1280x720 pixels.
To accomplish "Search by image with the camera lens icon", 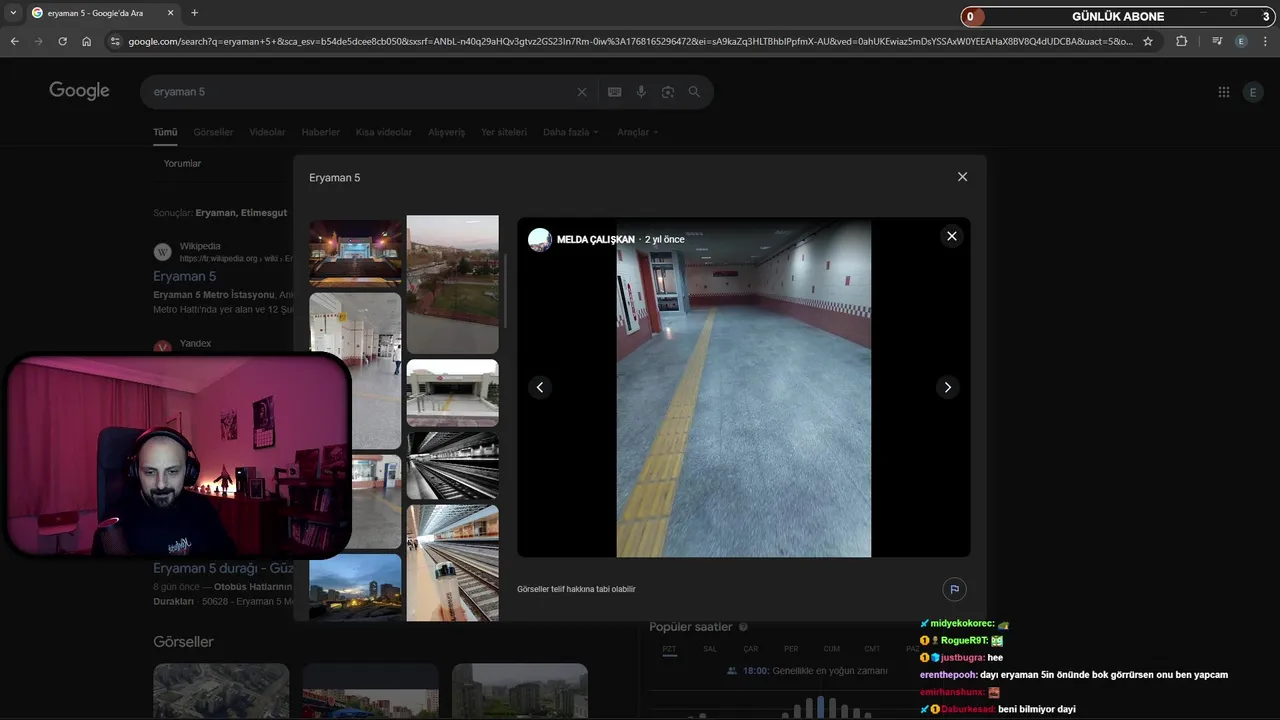I will pos(667,92).
